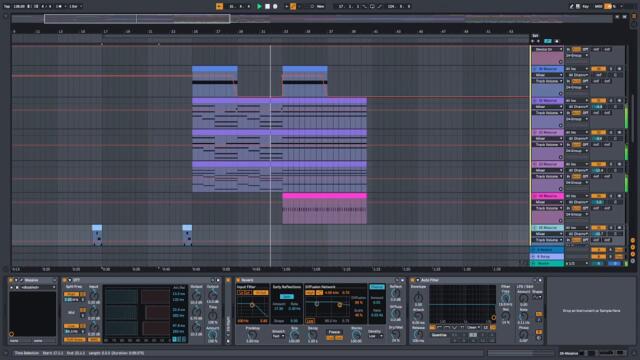The width and height of the screenshot is (640, 360).
Task: Open the Reverb Smooth Fast menu
Action: 279,336
